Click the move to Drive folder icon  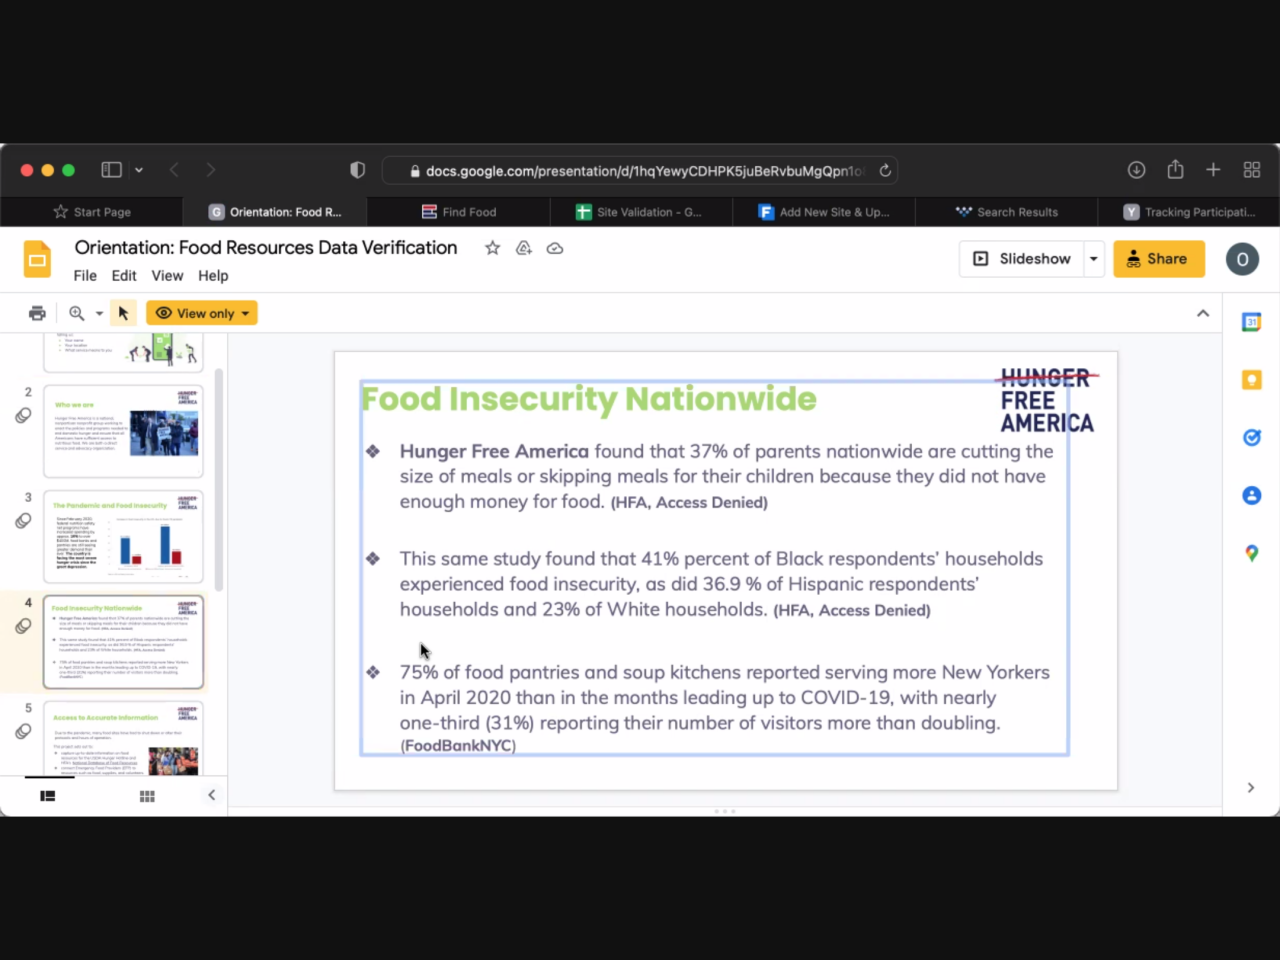[x=523, y=248]
